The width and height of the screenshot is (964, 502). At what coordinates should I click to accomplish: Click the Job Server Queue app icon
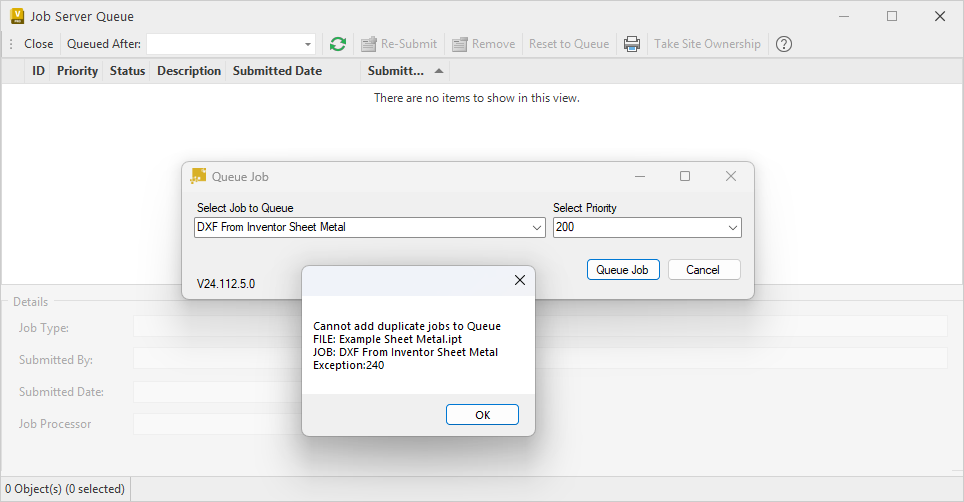click(17, 16)
